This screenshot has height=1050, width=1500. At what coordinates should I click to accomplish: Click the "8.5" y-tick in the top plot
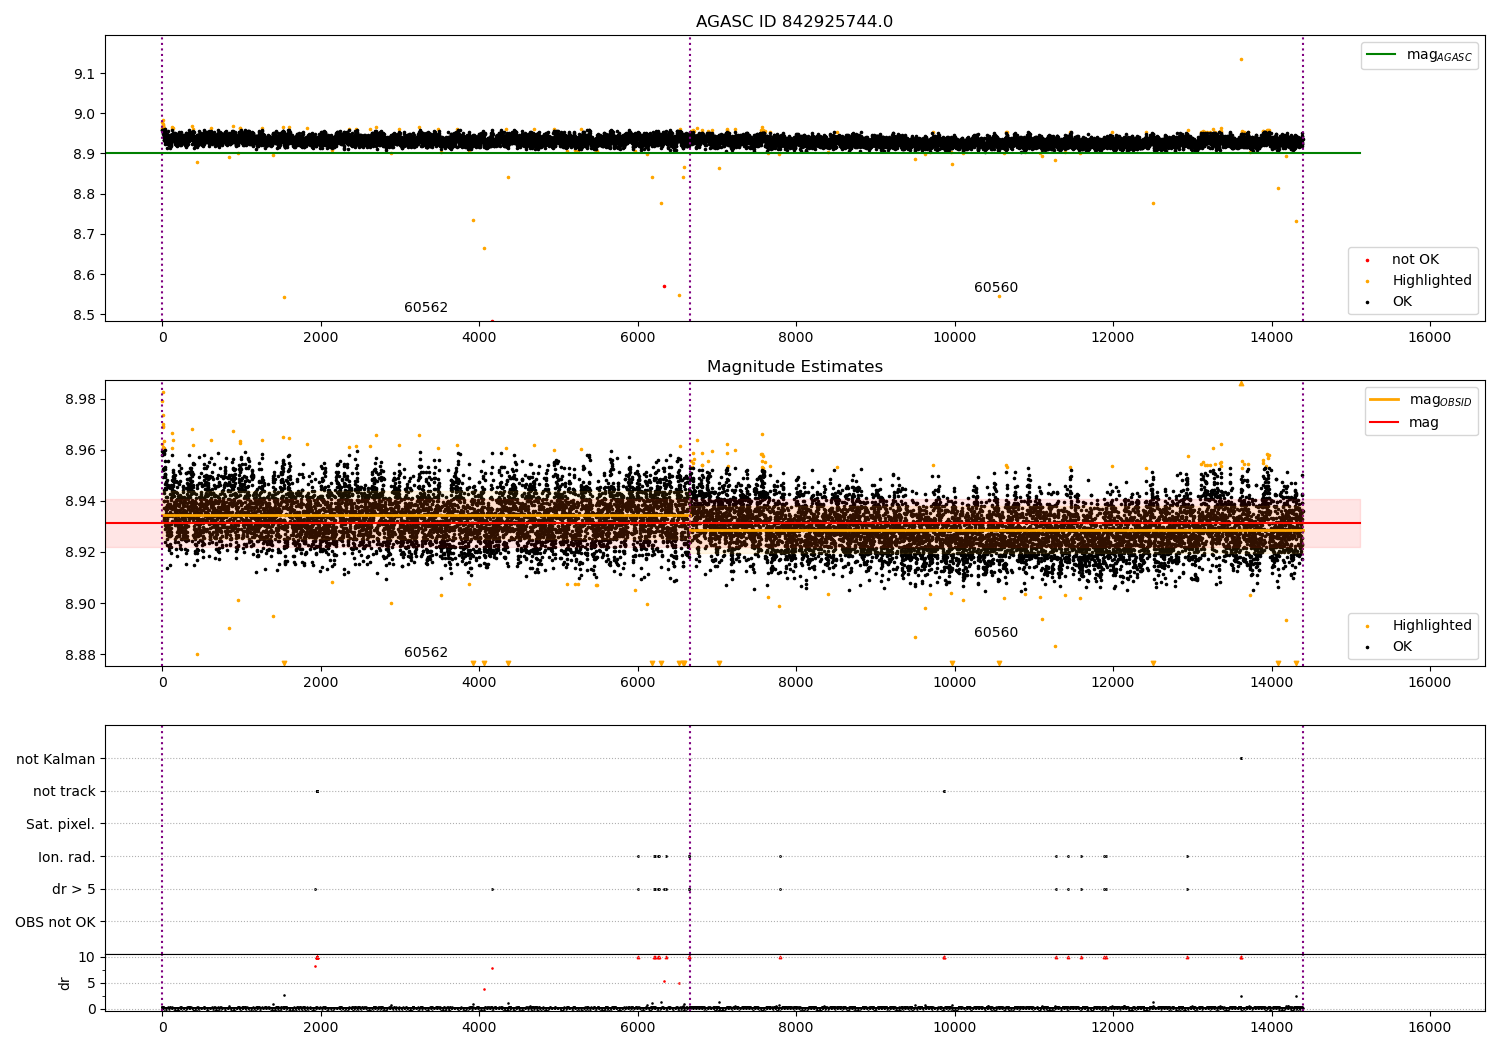point(84,315)
